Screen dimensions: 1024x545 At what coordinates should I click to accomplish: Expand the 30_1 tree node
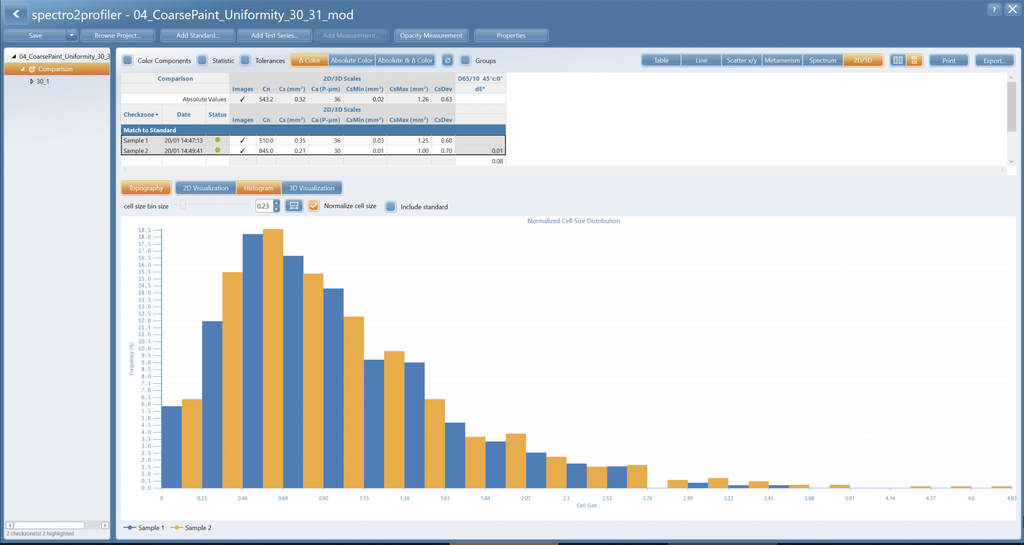(31, 82)
